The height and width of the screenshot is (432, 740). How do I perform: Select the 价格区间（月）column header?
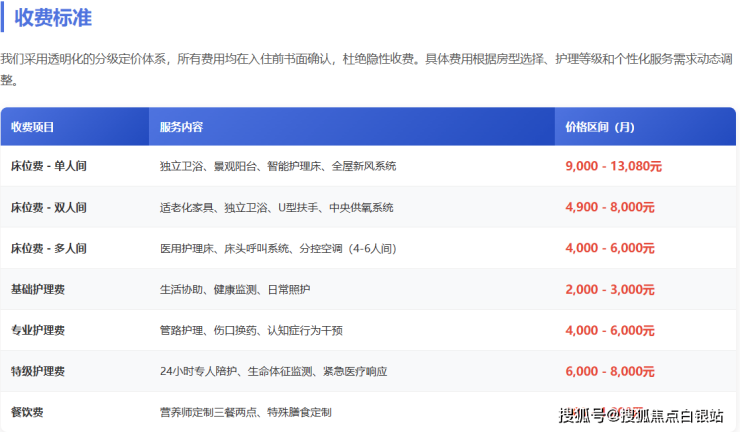coord(599,128)
